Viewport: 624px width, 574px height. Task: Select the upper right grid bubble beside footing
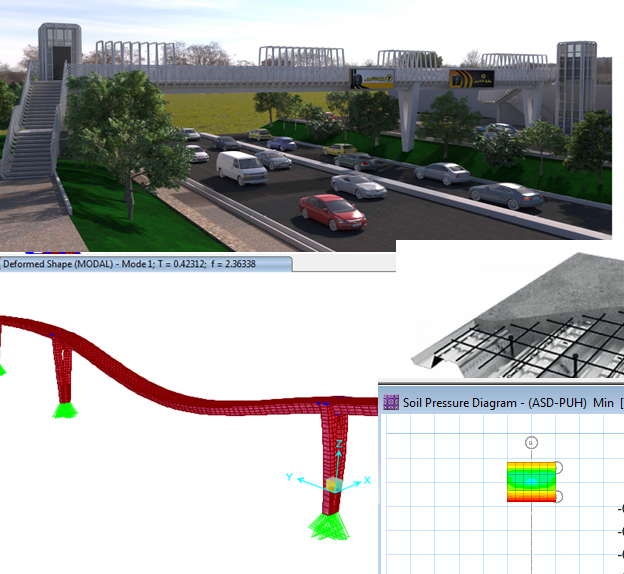click(x=560, y=467)
